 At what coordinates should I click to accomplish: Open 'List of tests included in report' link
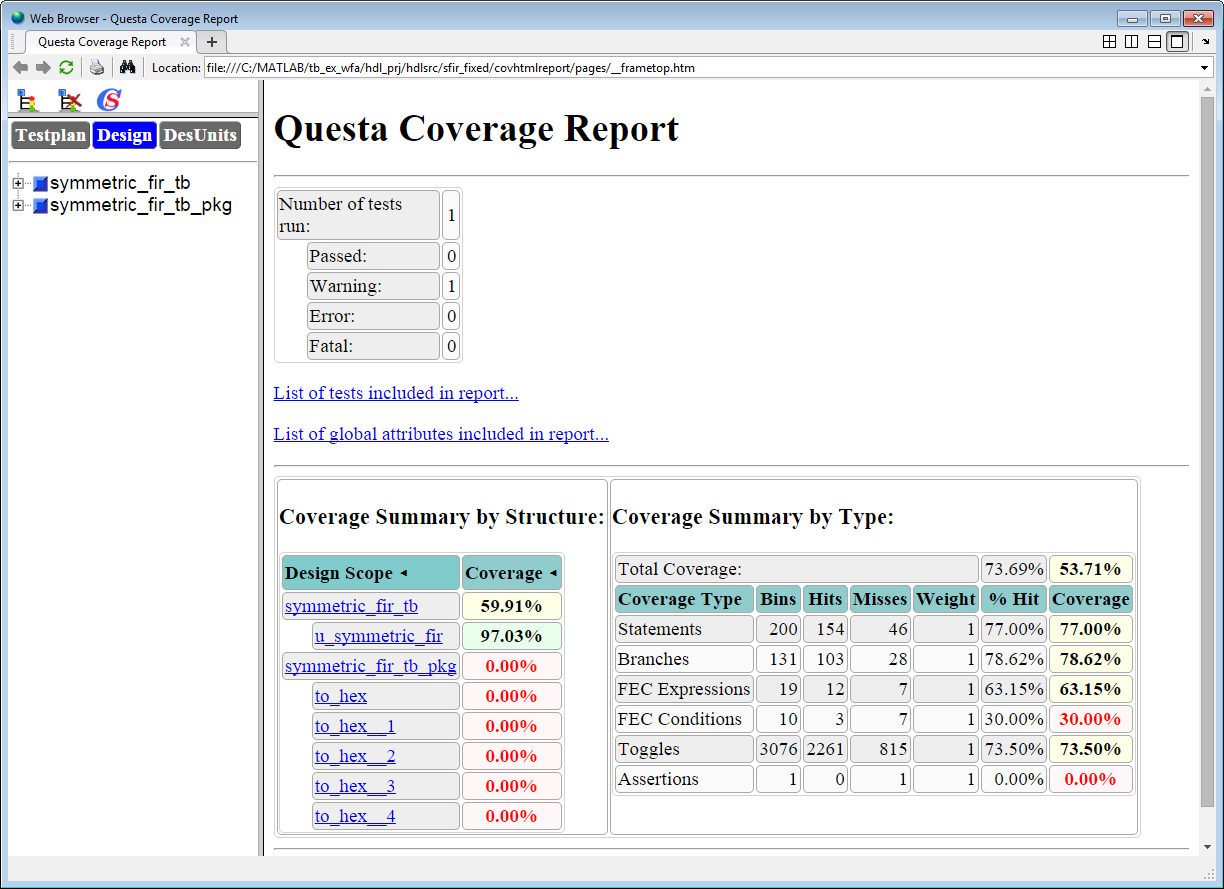click(x=396, y=393)
